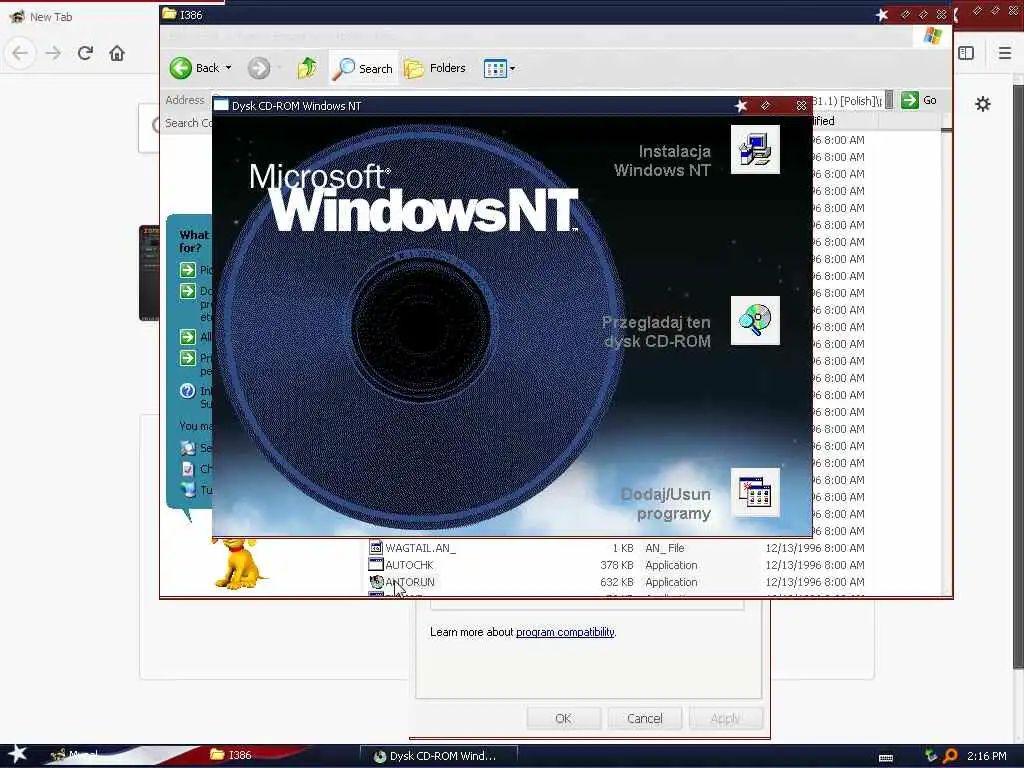Click the blue help question mark in Search Companion

[x=187, y=391]
